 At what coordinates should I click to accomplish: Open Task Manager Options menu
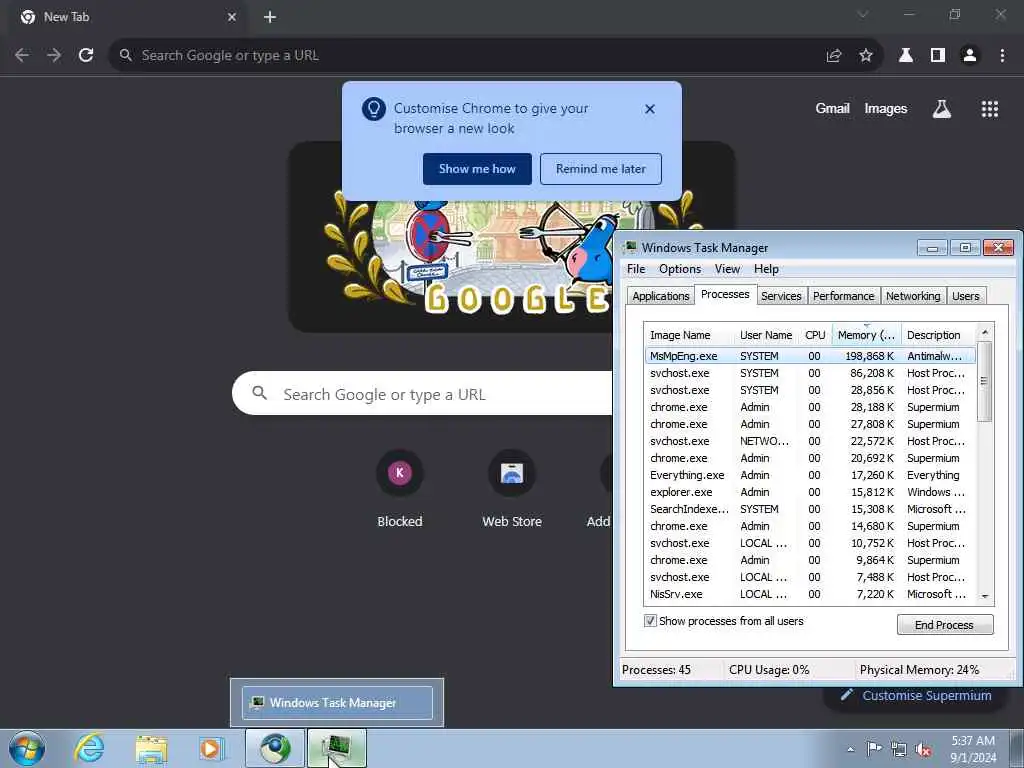point(680,269)
